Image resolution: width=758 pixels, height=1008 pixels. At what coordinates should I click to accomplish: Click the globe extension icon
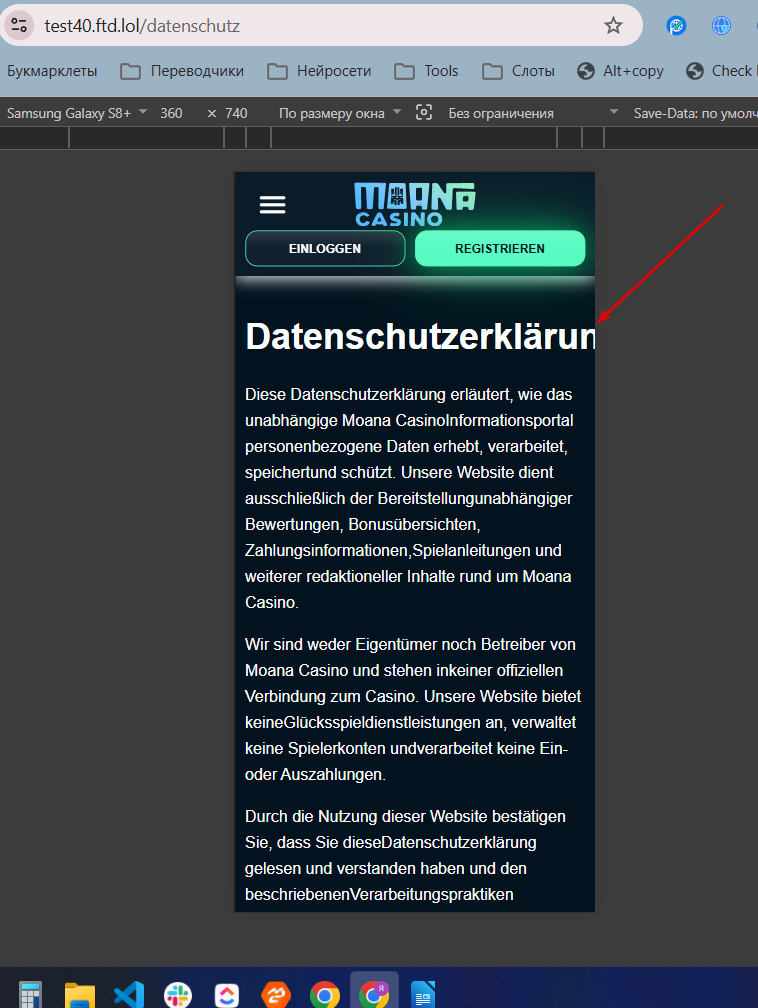[x=721, y=26]
